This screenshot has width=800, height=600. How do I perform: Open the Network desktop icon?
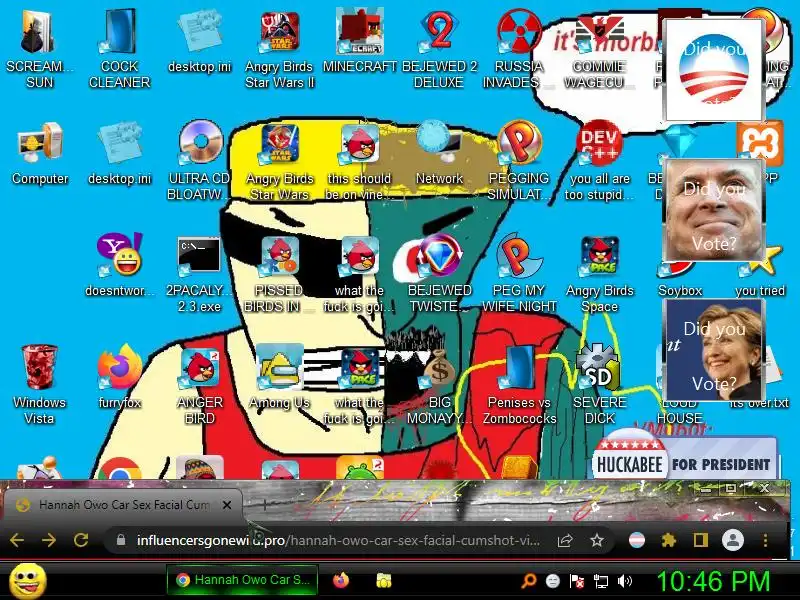pyautogui.click(x=439, y=153)
